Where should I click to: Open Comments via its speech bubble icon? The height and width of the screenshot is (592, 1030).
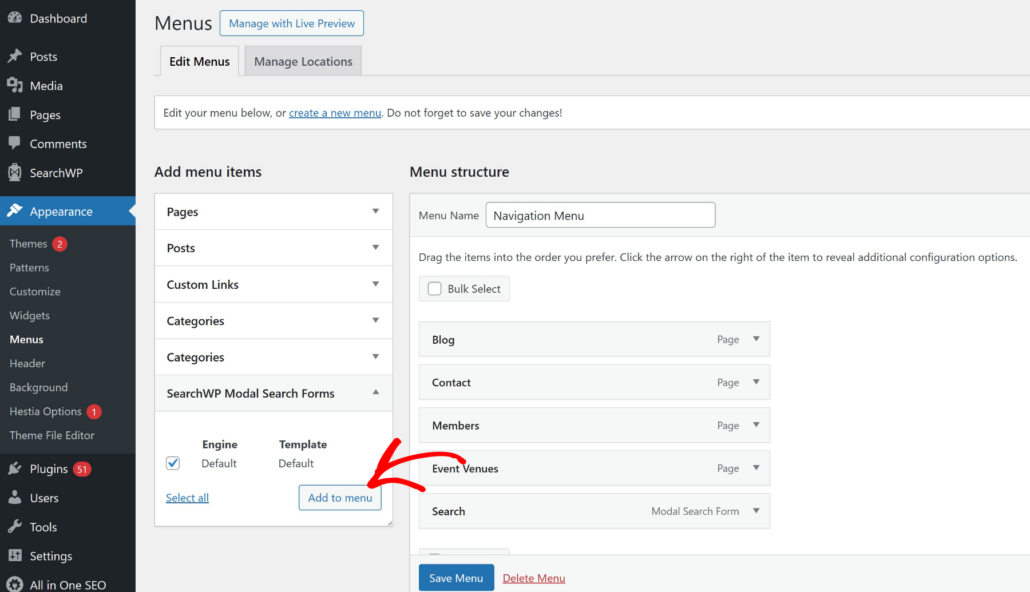[14, 143]
